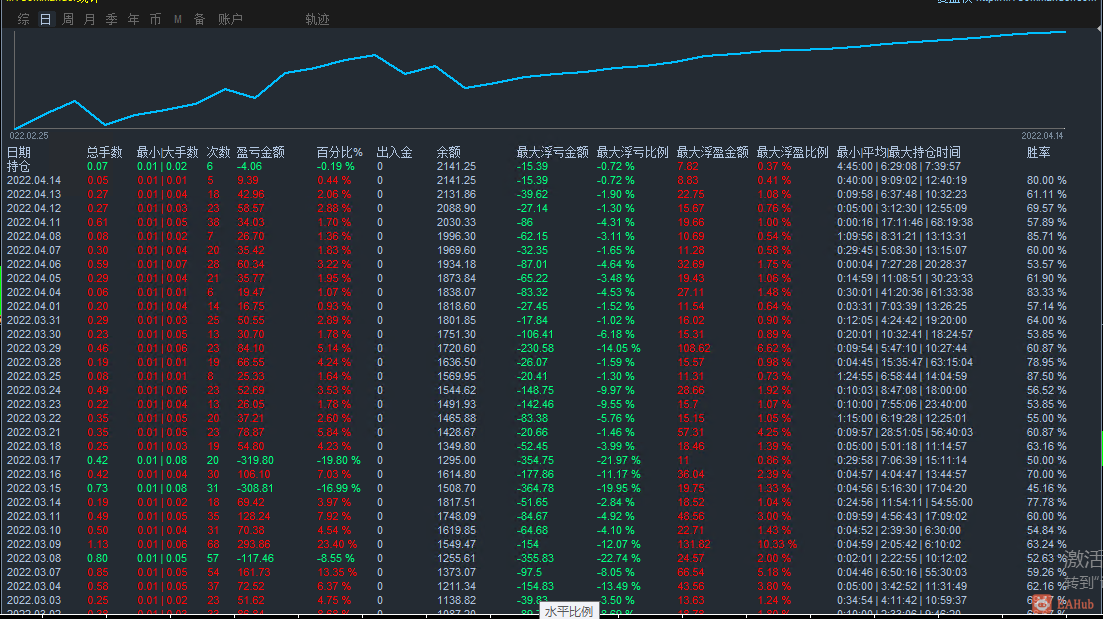This screenshot has height=619, width=1103.
Task: Click the 胜率 column header
Action: pos(1038,152)
